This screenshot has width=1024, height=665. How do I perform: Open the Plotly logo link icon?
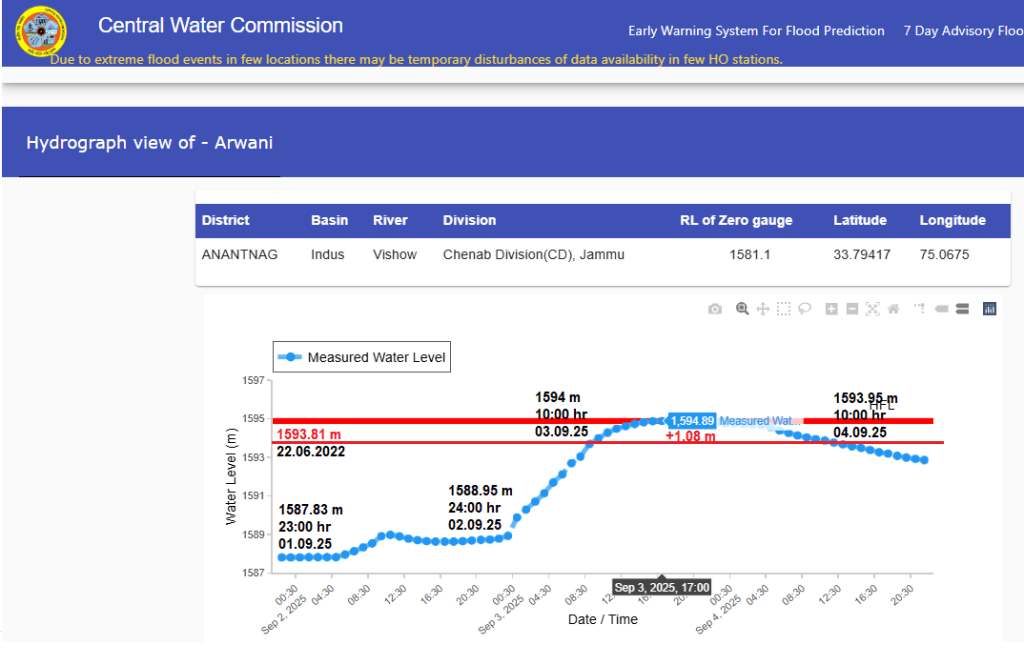point(990,309)
